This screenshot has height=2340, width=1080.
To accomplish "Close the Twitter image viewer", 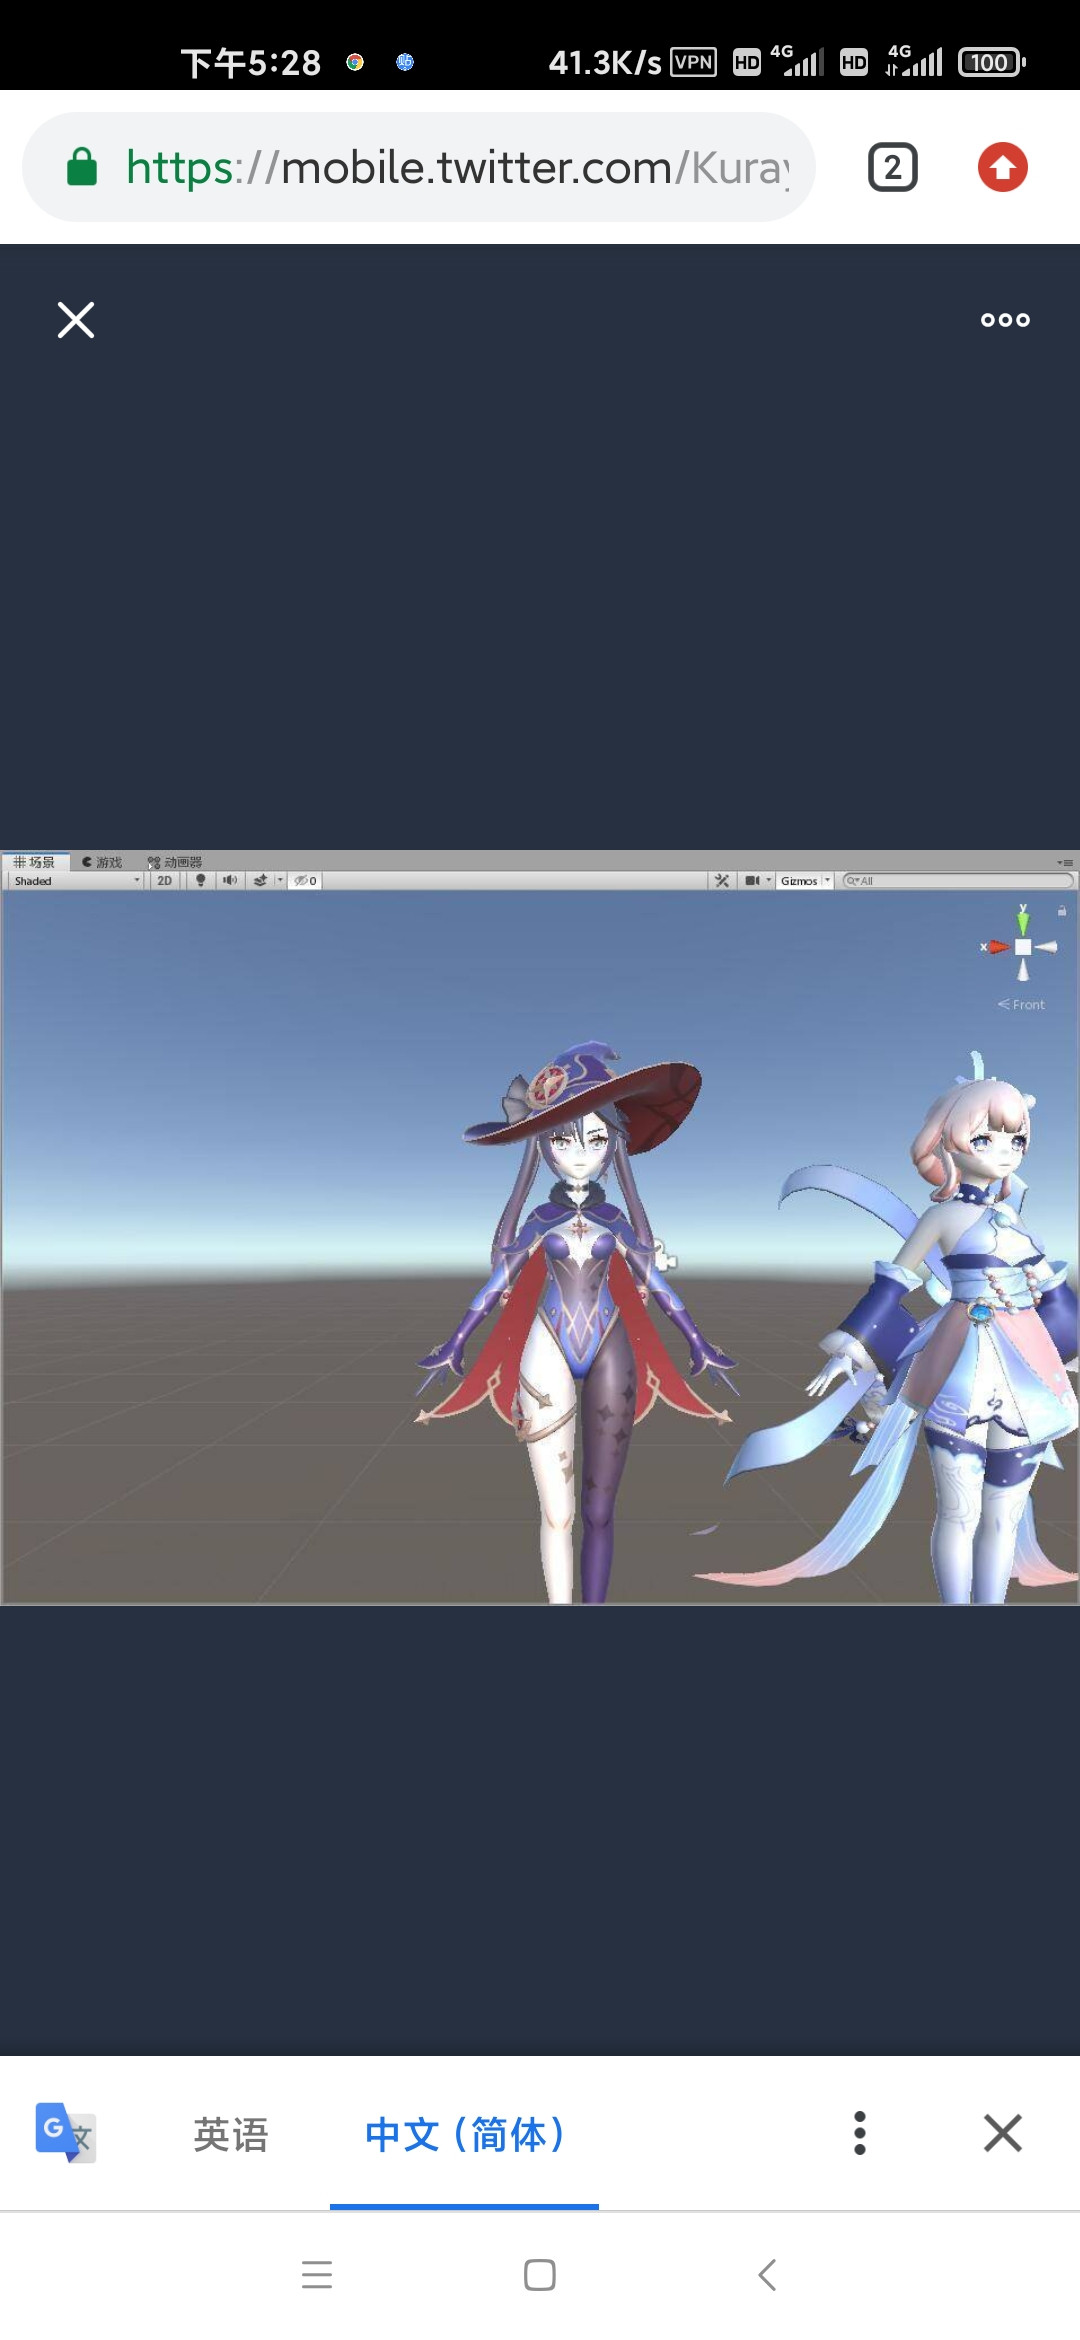I will [x=76, y=320].
